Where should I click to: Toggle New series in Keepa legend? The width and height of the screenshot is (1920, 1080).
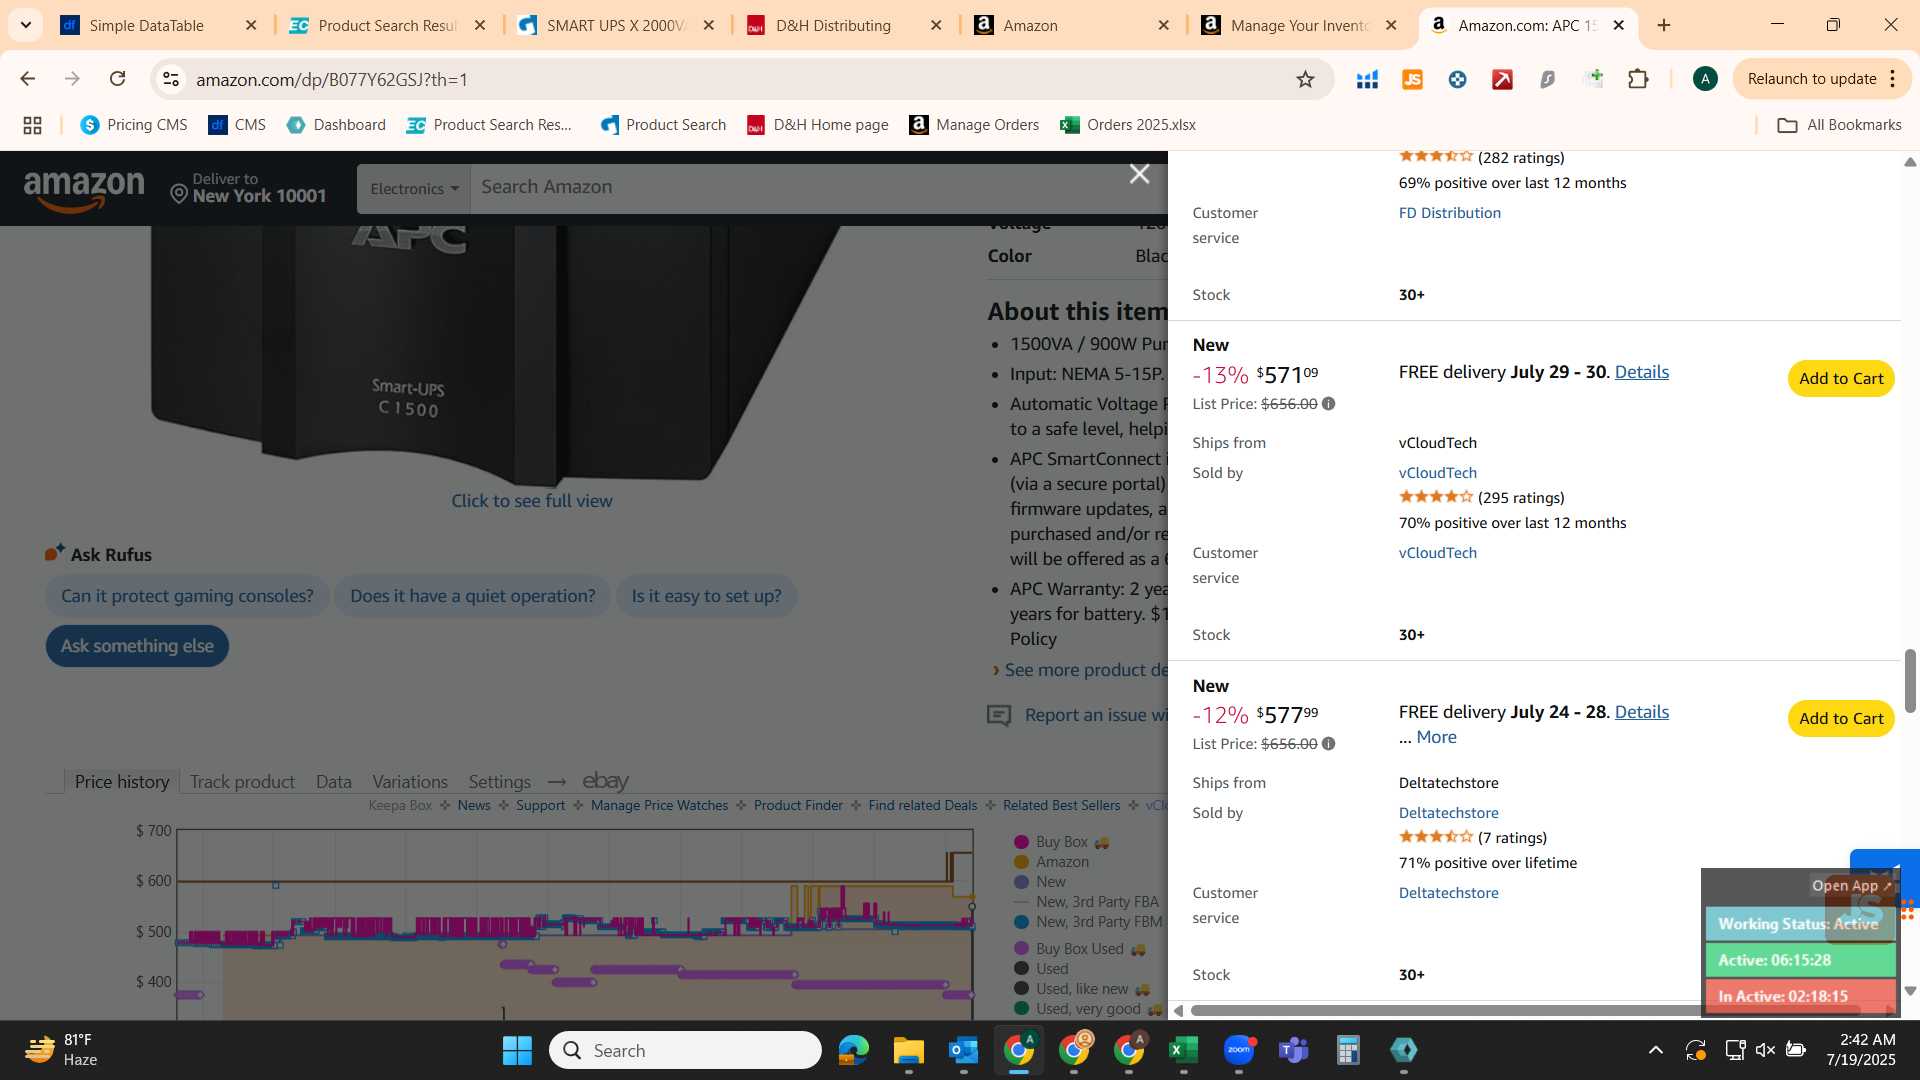point(1040,882)
